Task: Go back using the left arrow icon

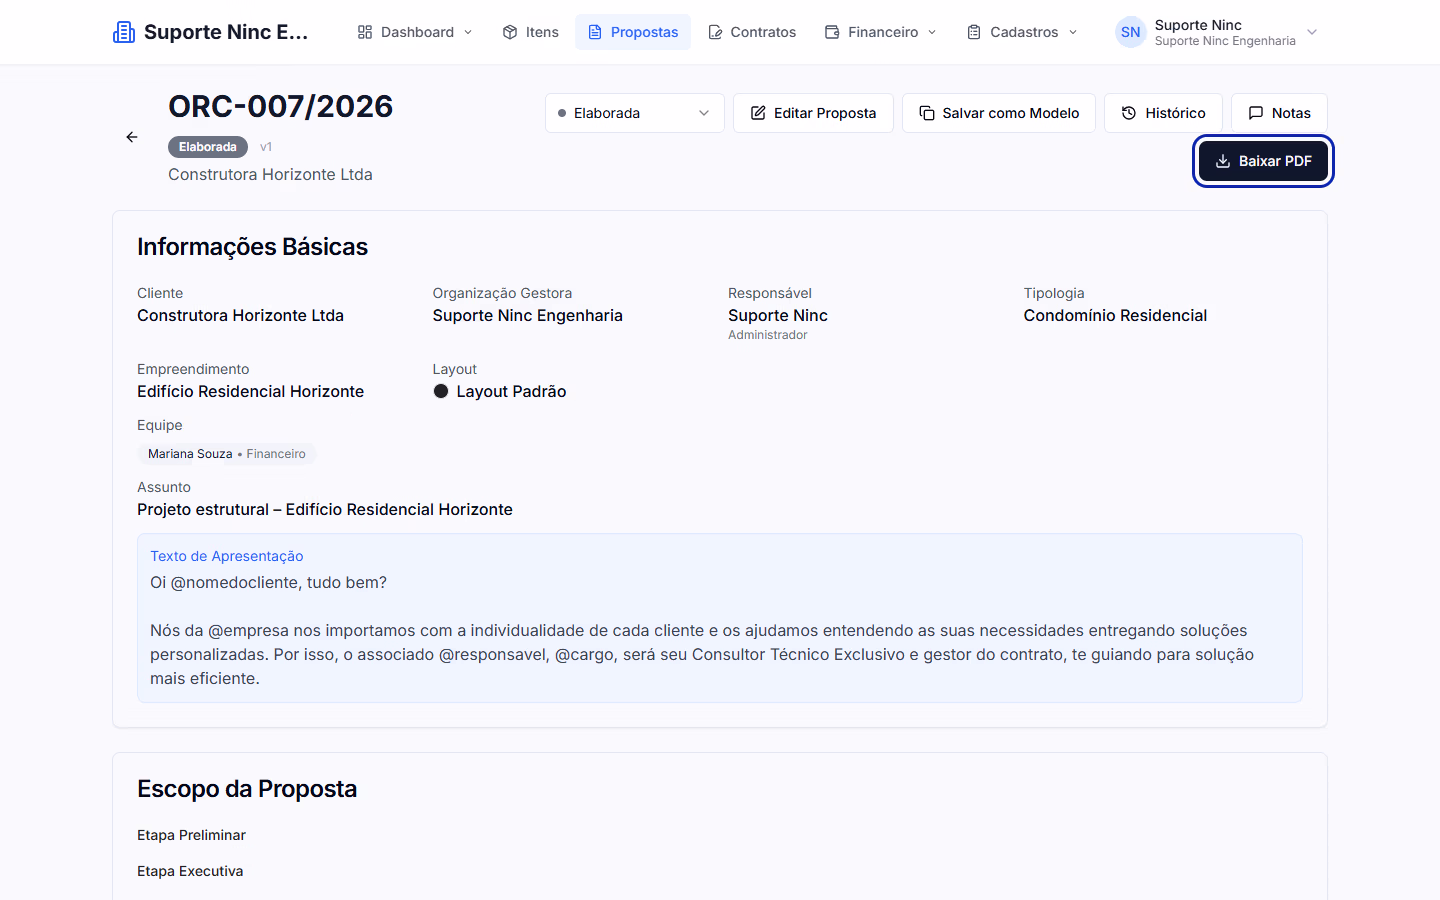Action: tap(132, 137)
